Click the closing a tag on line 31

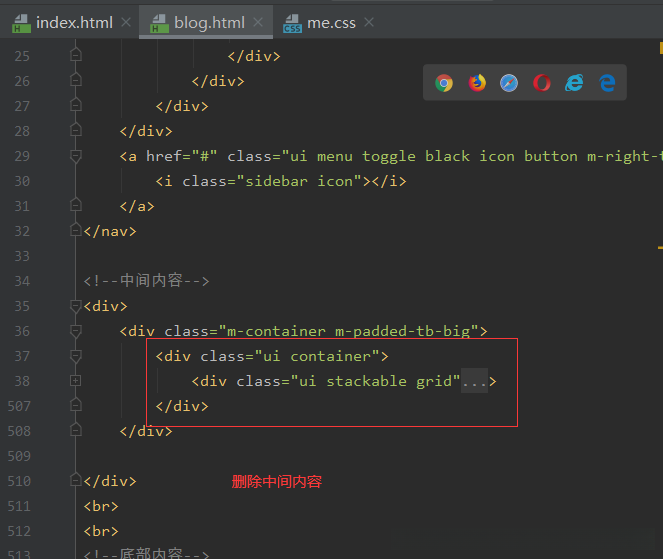point(137,206)
